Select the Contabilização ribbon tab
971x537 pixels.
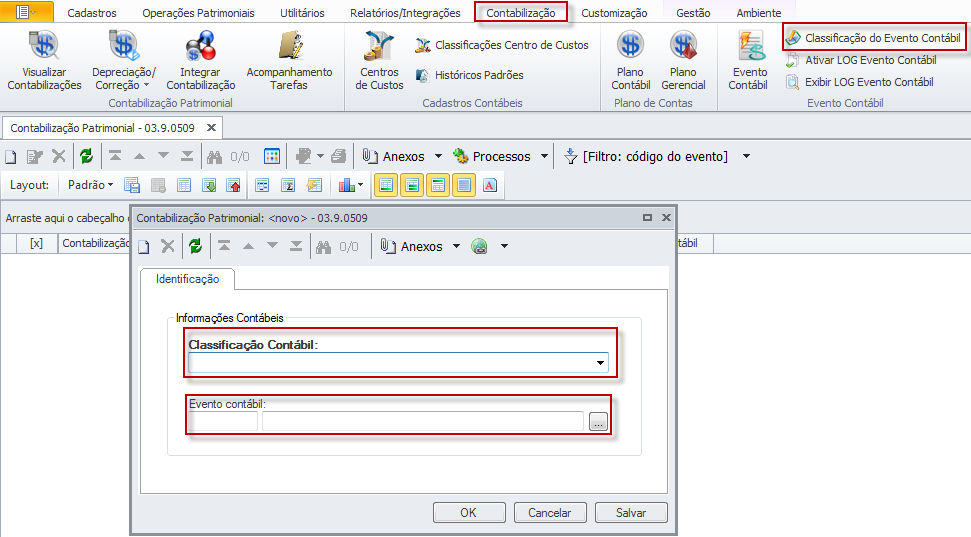tap(521, 13)
